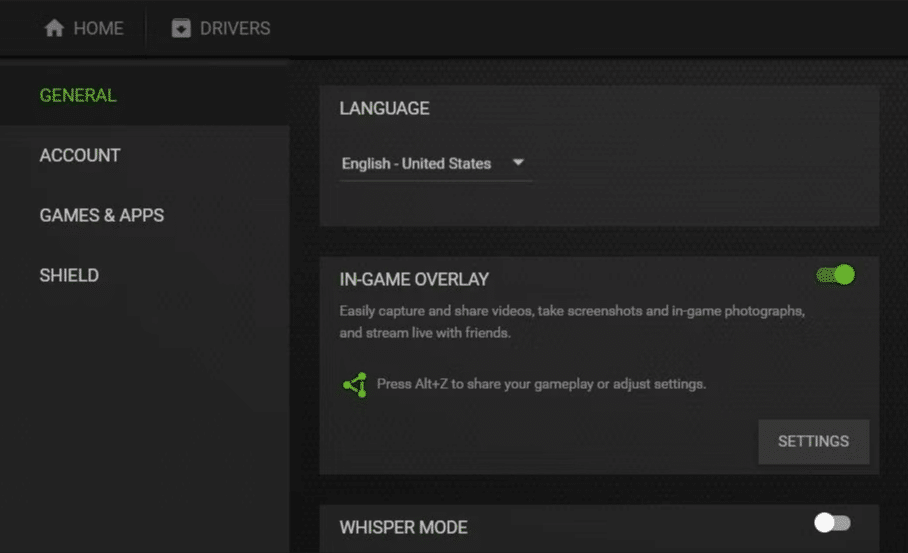
Task: Click the language dropdown arrow
Action: click(518, 163)
